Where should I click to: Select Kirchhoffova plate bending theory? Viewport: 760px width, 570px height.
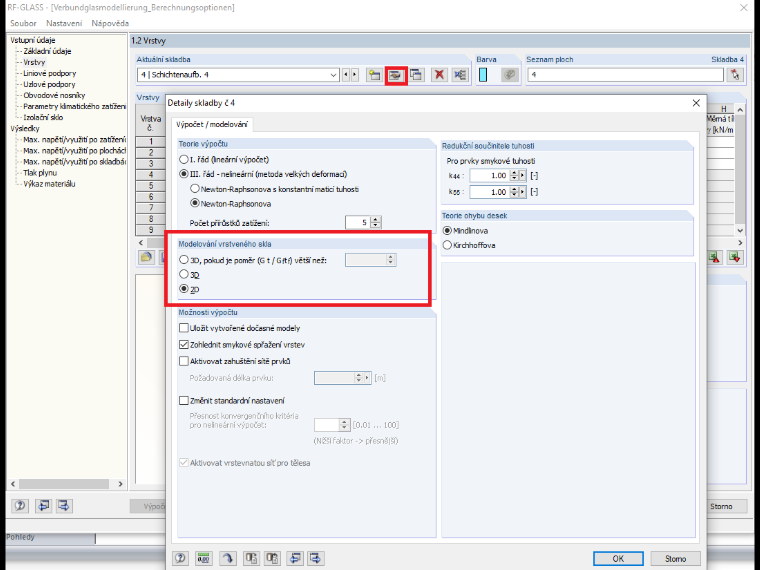click(447, 245)
